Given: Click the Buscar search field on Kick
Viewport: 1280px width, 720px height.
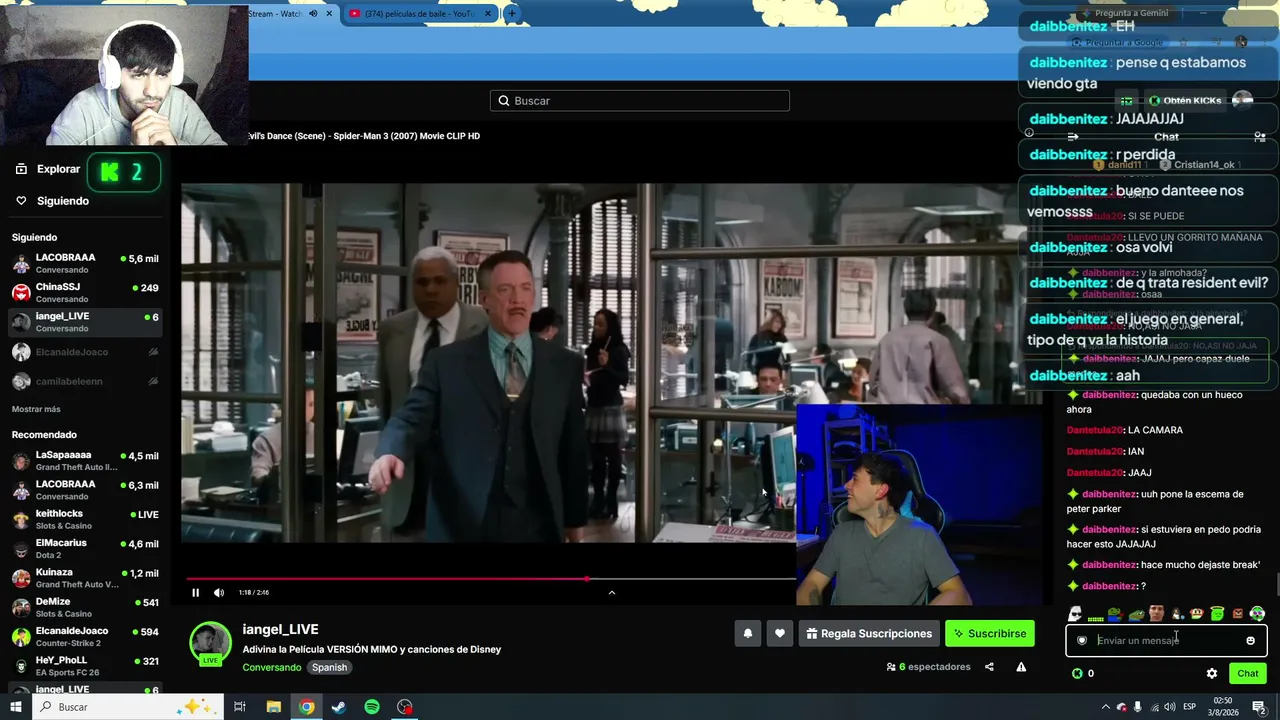Looking at the screenshot, I should (x=640, y=101).
